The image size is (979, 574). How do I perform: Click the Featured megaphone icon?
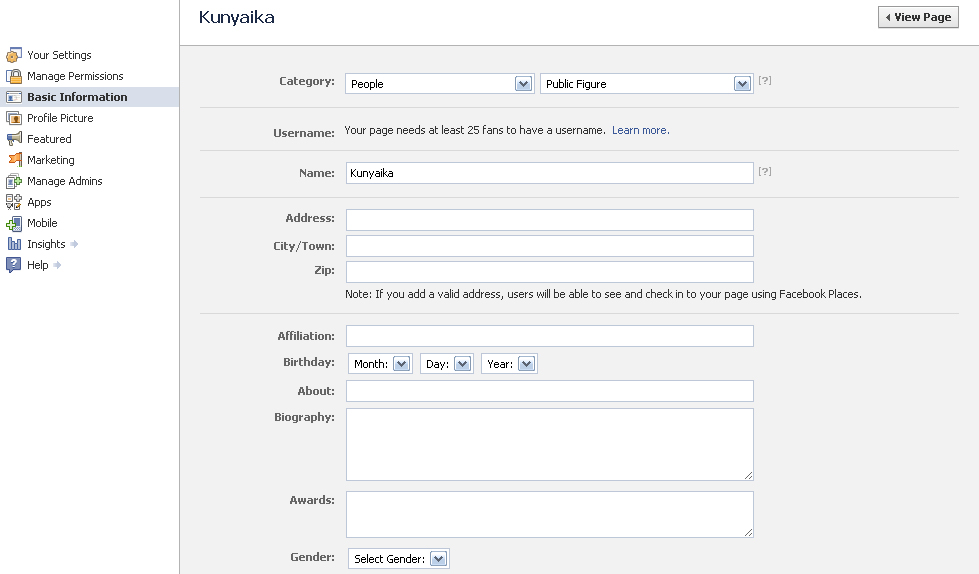coord(14,139)
